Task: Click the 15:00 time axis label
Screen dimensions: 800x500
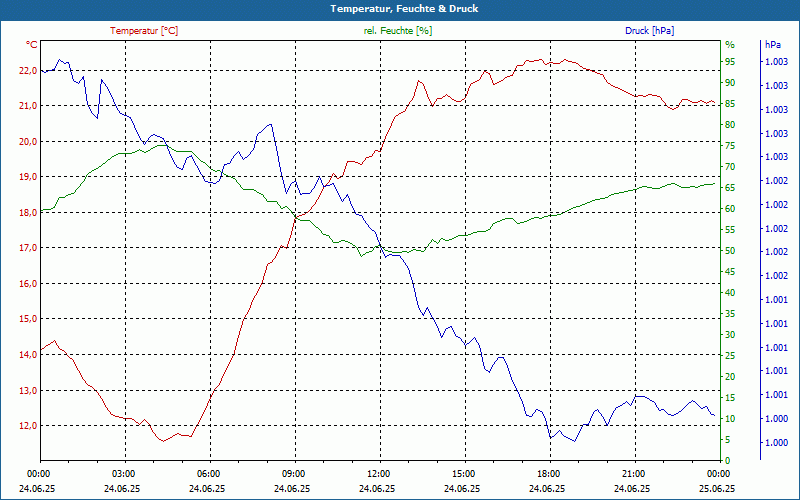Action: point(463,474)
